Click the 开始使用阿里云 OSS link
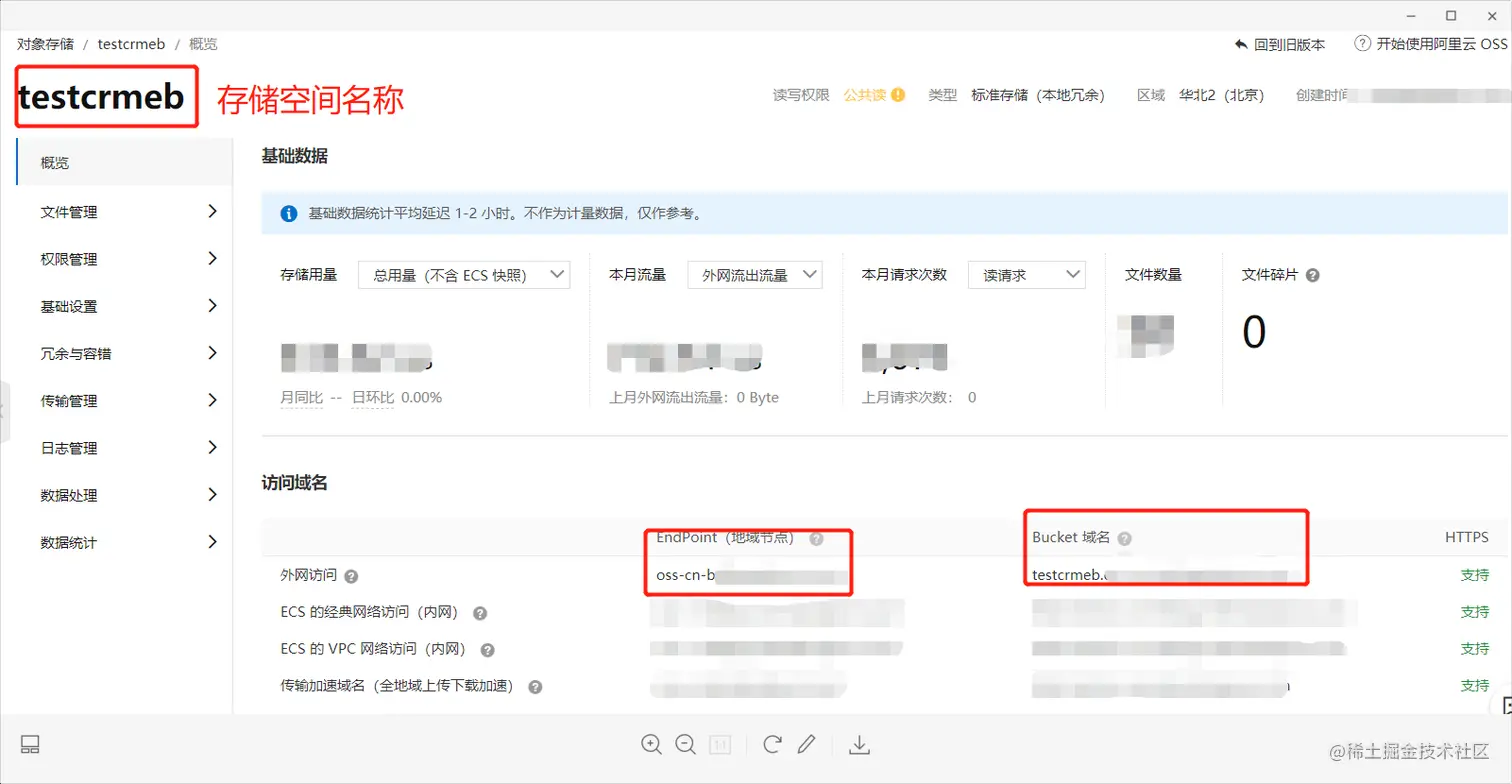The width and height of the screenshot is (1512, 784). pos(1442,44)
